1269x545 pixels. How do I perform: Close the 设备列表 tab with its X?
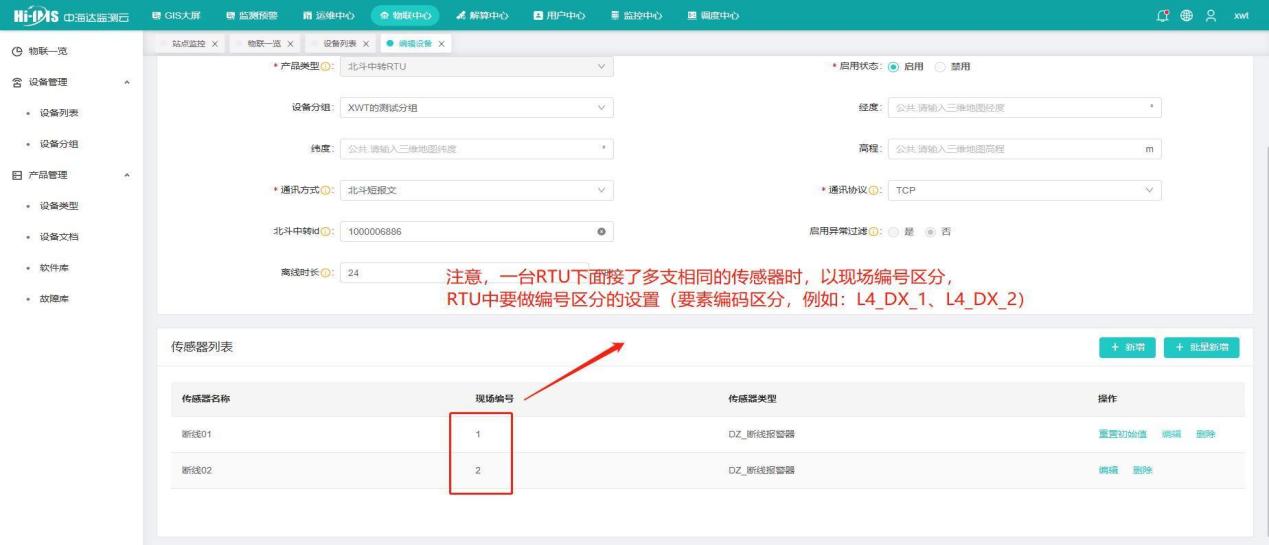point(366,44)
